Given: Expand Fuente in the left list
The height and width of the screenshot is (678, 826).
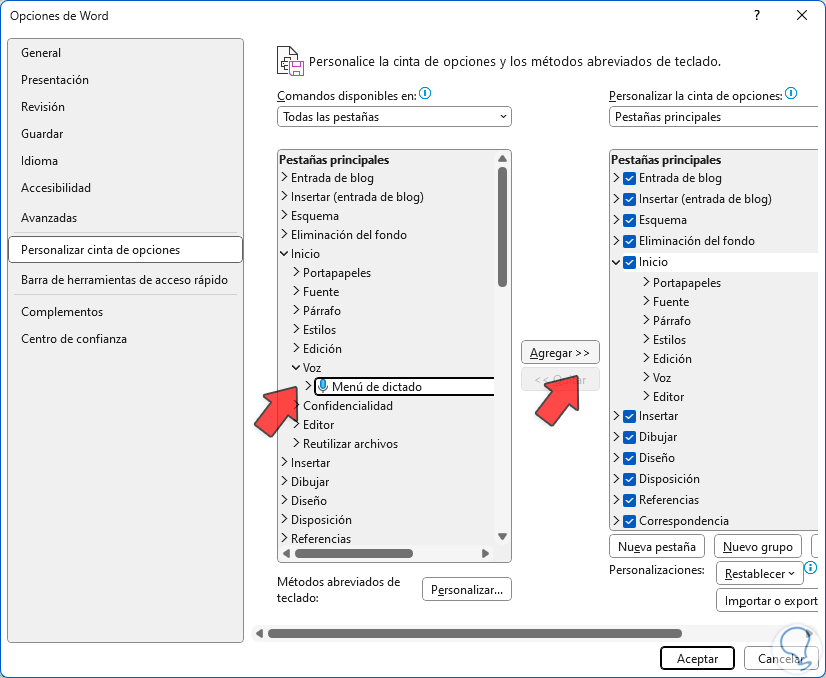Looking at the screenshot, I should (x=296, y=291).
